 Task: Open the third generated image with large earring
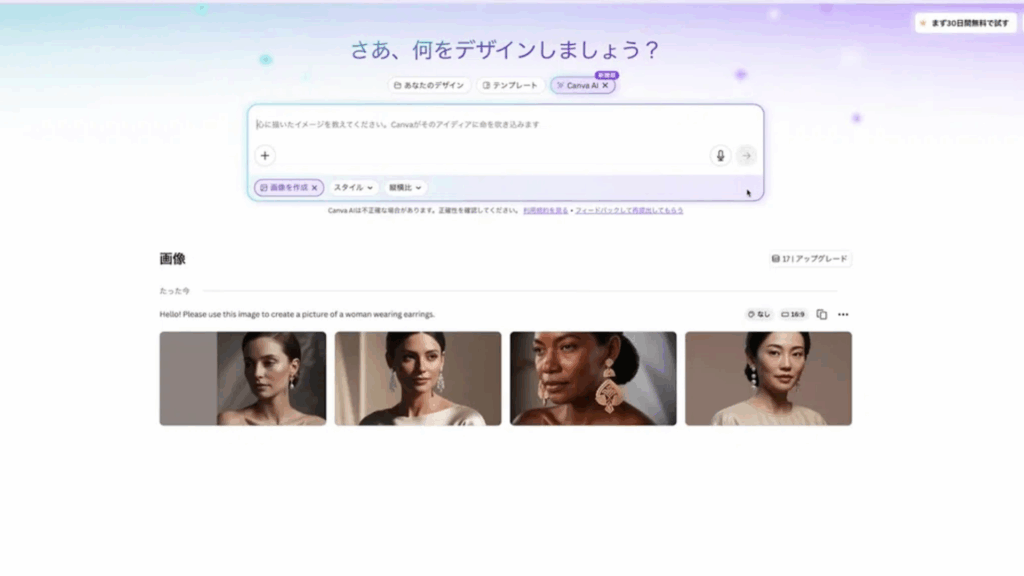click(593, 378)
